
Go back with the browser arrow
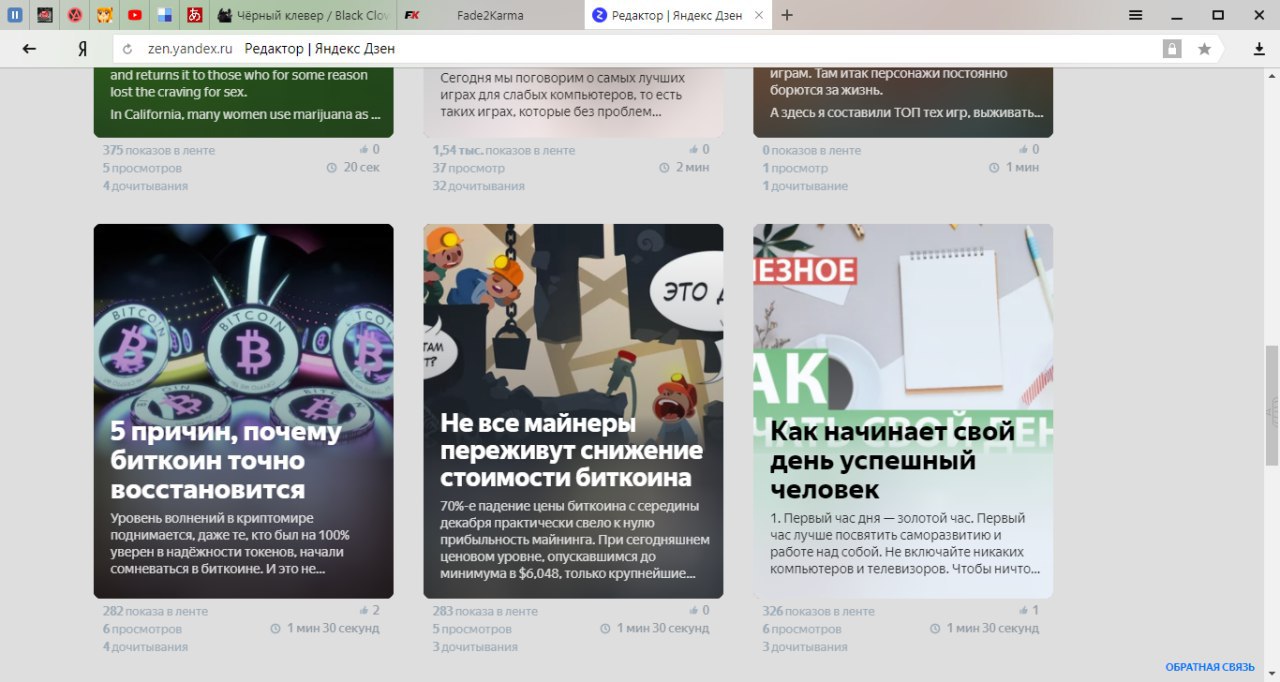29,48
